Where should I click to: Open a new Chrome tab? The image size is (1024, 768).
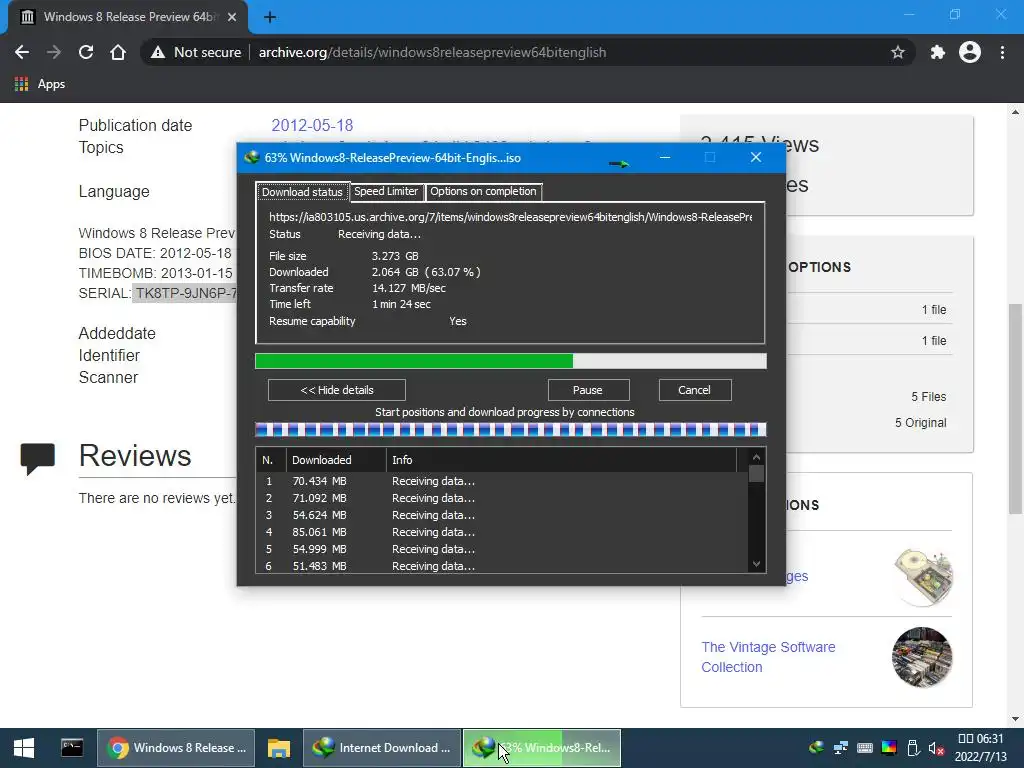(x=270, y=17)
